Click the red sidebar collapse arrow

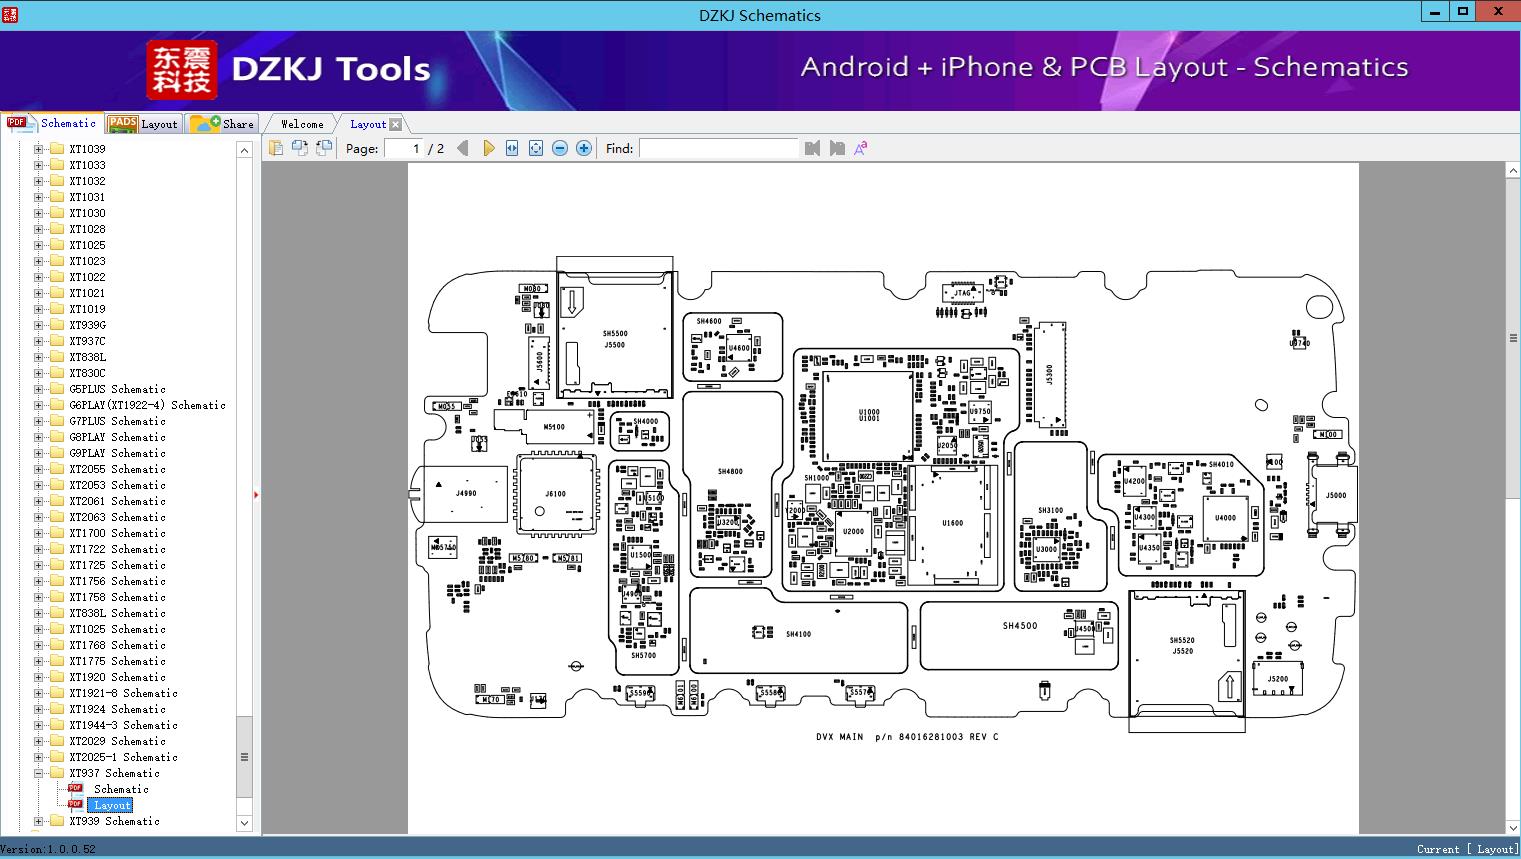click(256, 494)
